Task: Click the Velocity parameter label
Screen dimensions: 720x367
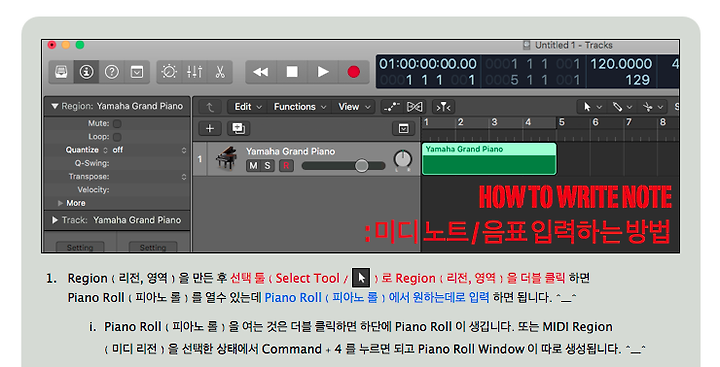Action: tap(93, 190)
